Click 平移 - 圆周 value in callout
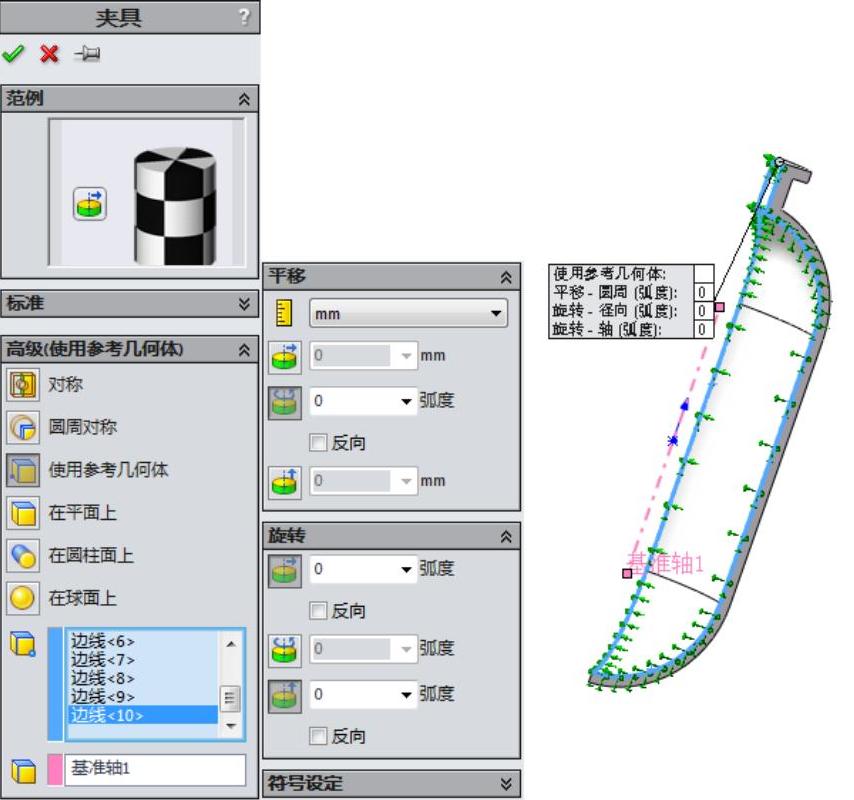 point(703,292)
